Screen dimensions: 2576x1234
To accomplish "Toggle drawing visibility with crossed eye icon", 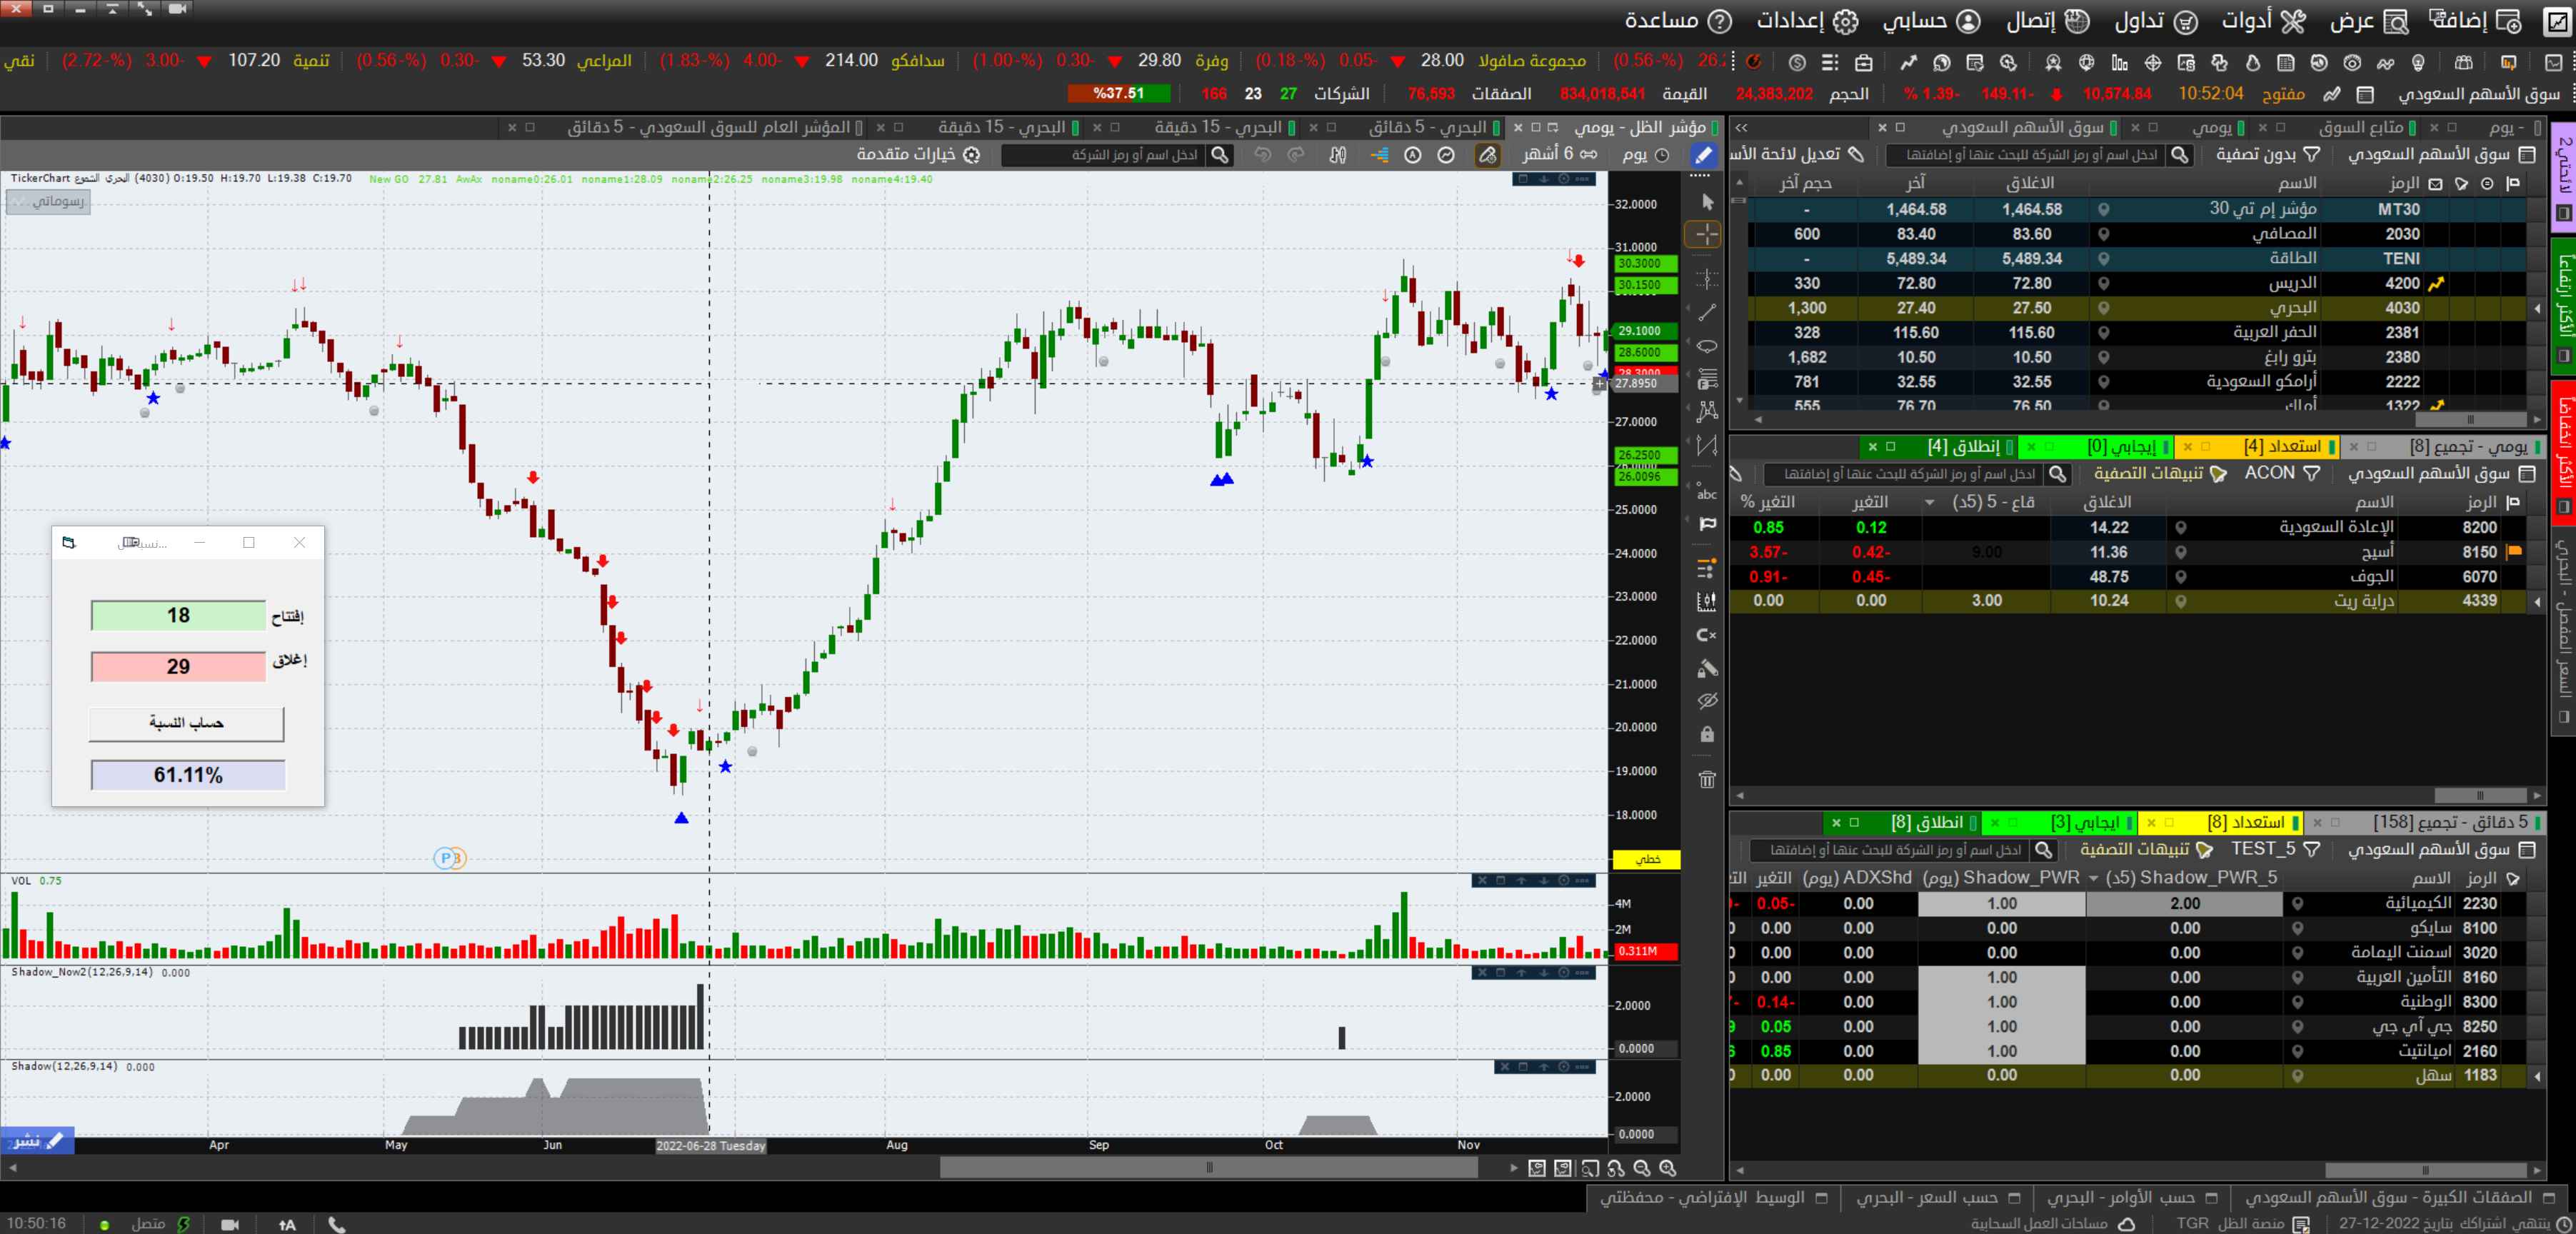I will tap(1707, 700).
